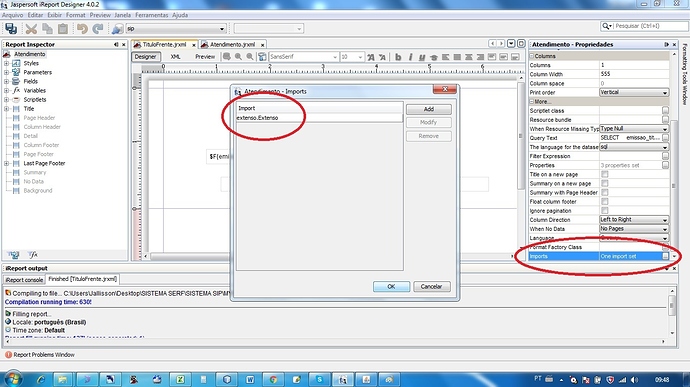690x387 pixels.
Task: Click OK in the Imports dialog
Action: 391,287
